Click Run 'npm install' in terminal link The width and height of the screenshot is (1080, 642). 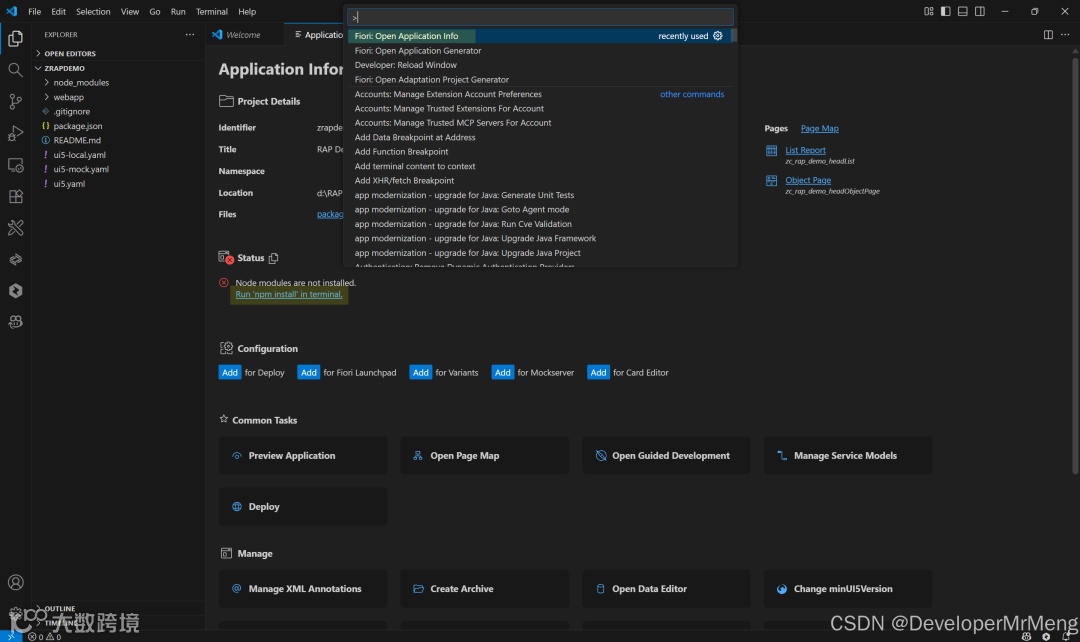[x=289, y=294]
